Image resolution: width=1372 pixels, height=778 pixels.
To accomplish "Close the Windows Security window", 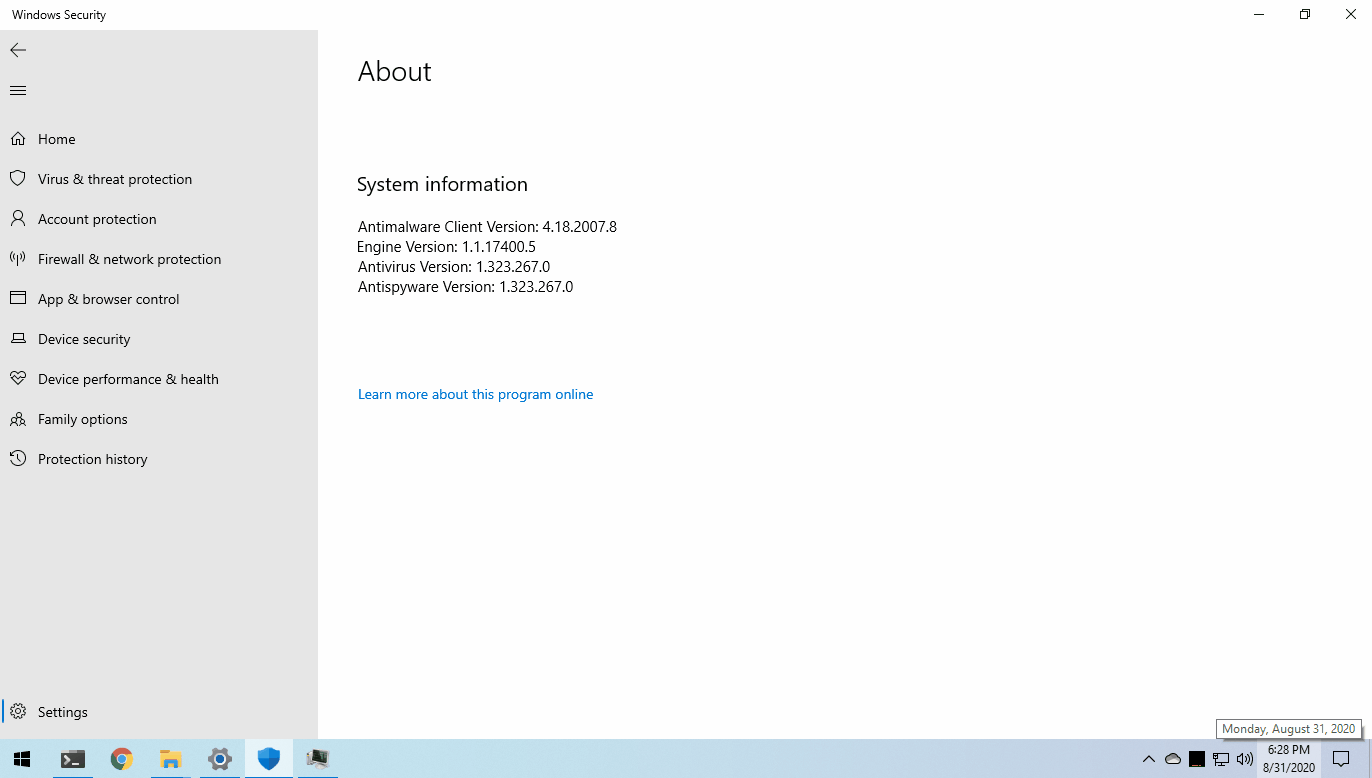I will [x=1350, y=14].
